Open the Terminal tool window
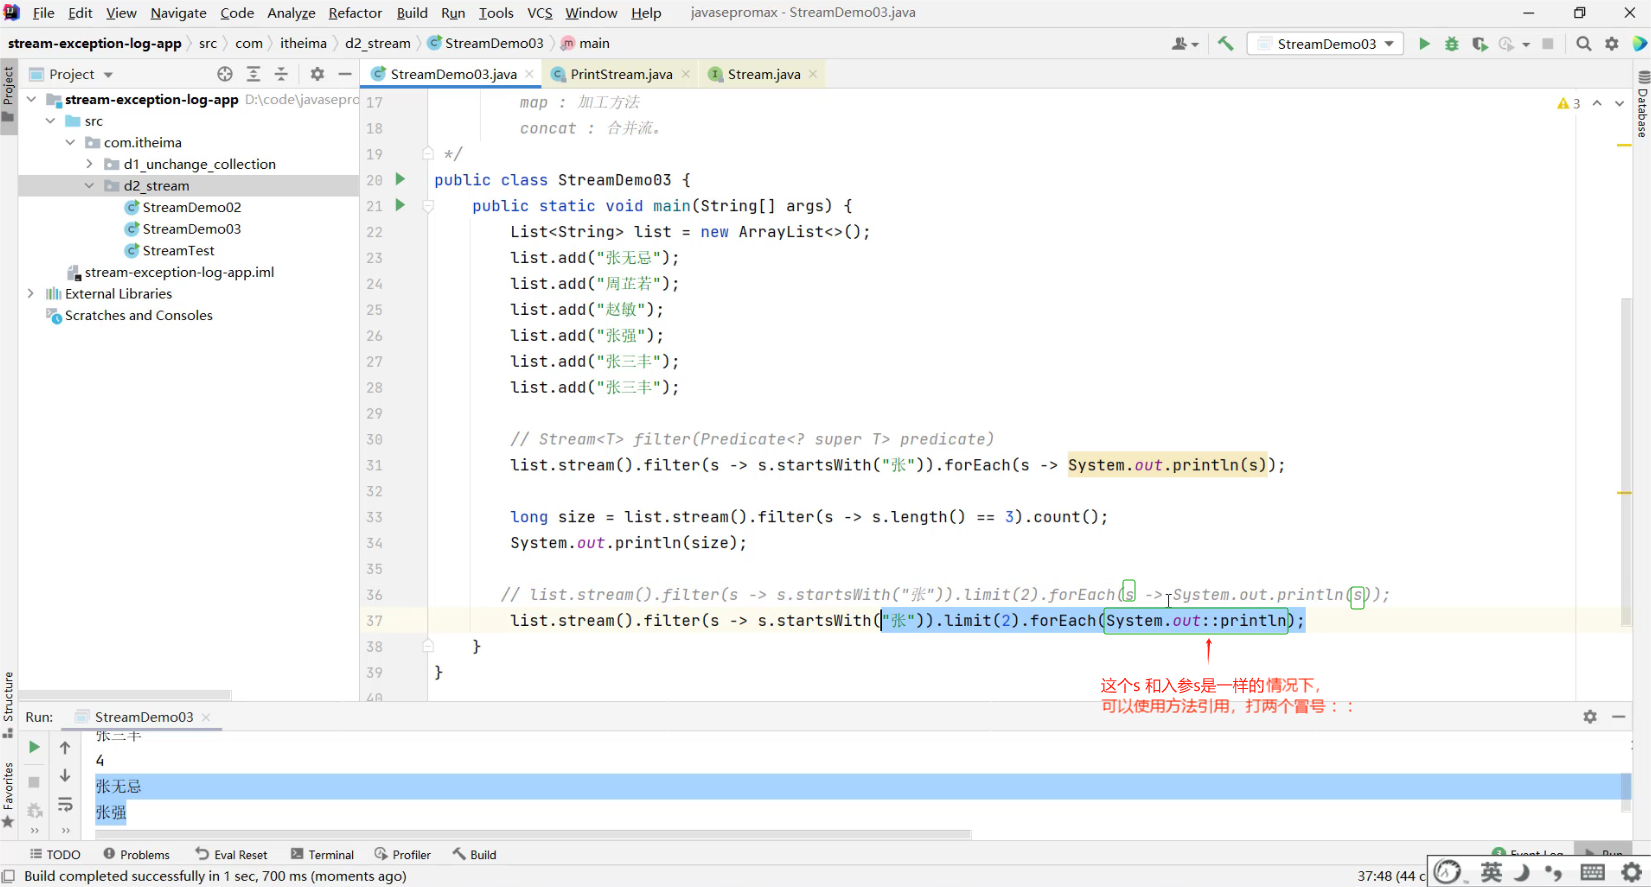This screenshot has height=887, width=1651. (322, 854)
